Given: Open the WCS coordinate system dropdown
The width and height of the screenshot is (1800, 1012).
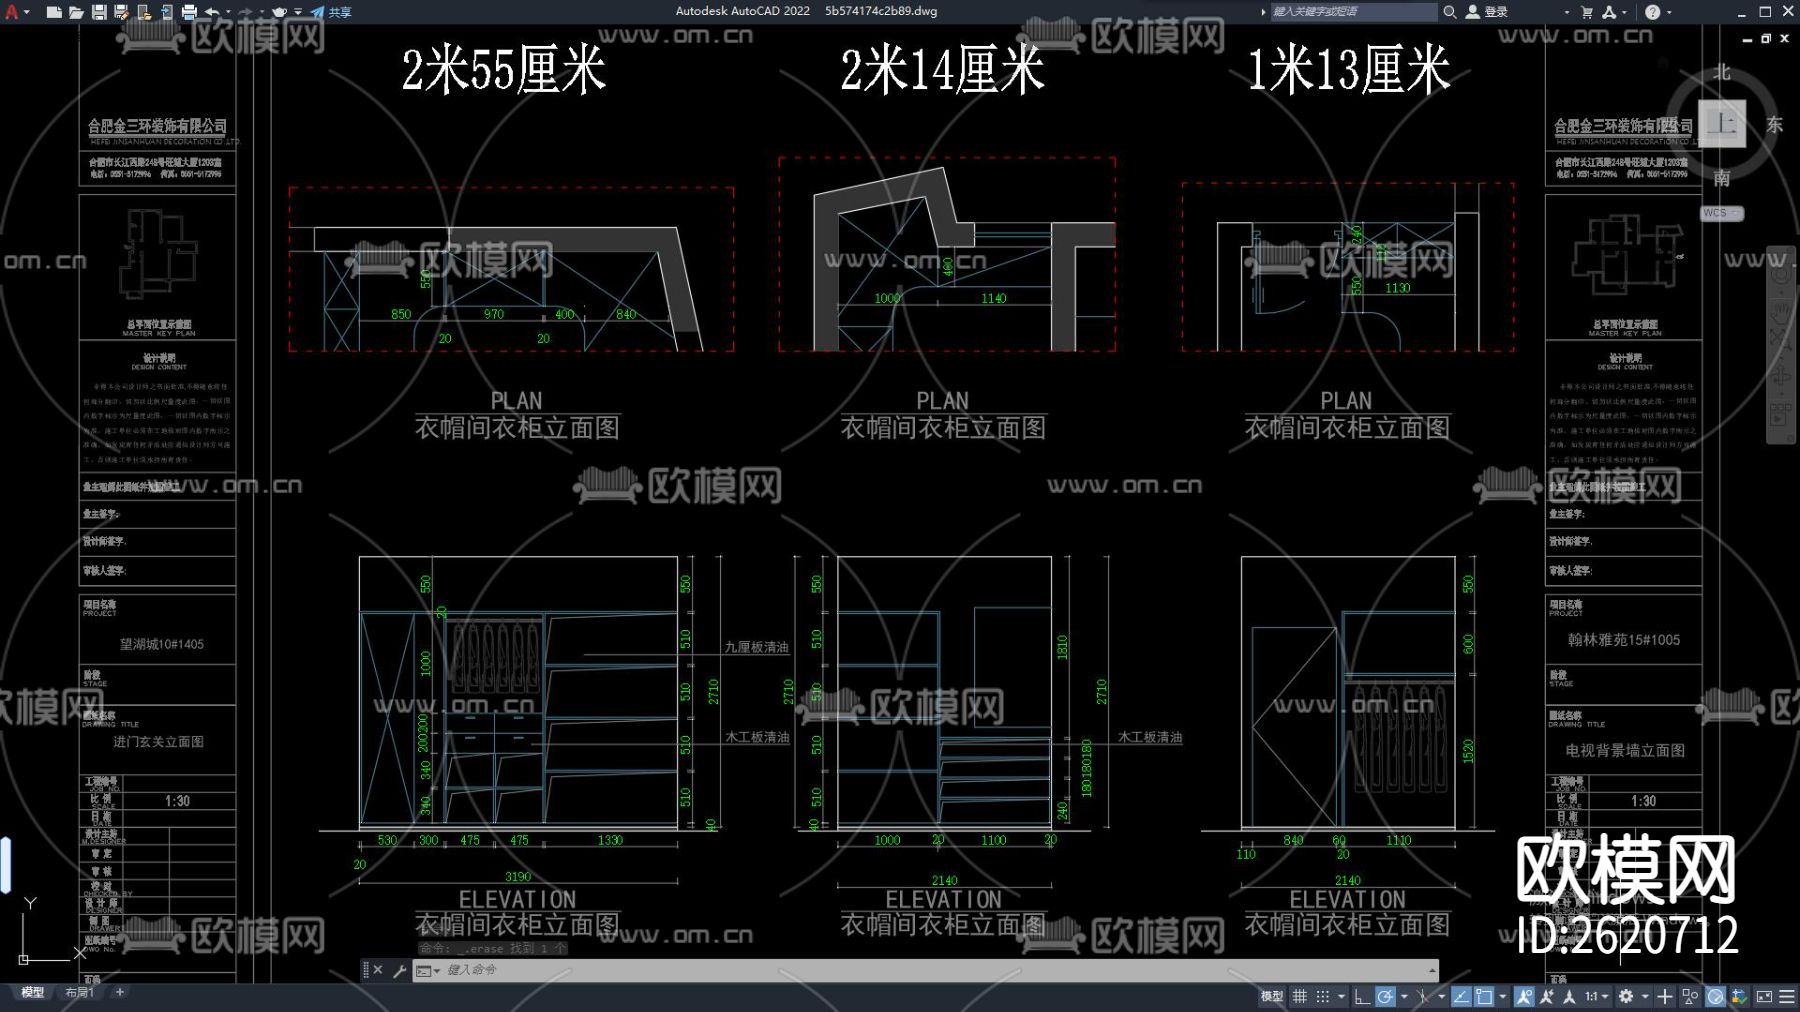Looking at the screenshot, I should tap(1722, 213).
